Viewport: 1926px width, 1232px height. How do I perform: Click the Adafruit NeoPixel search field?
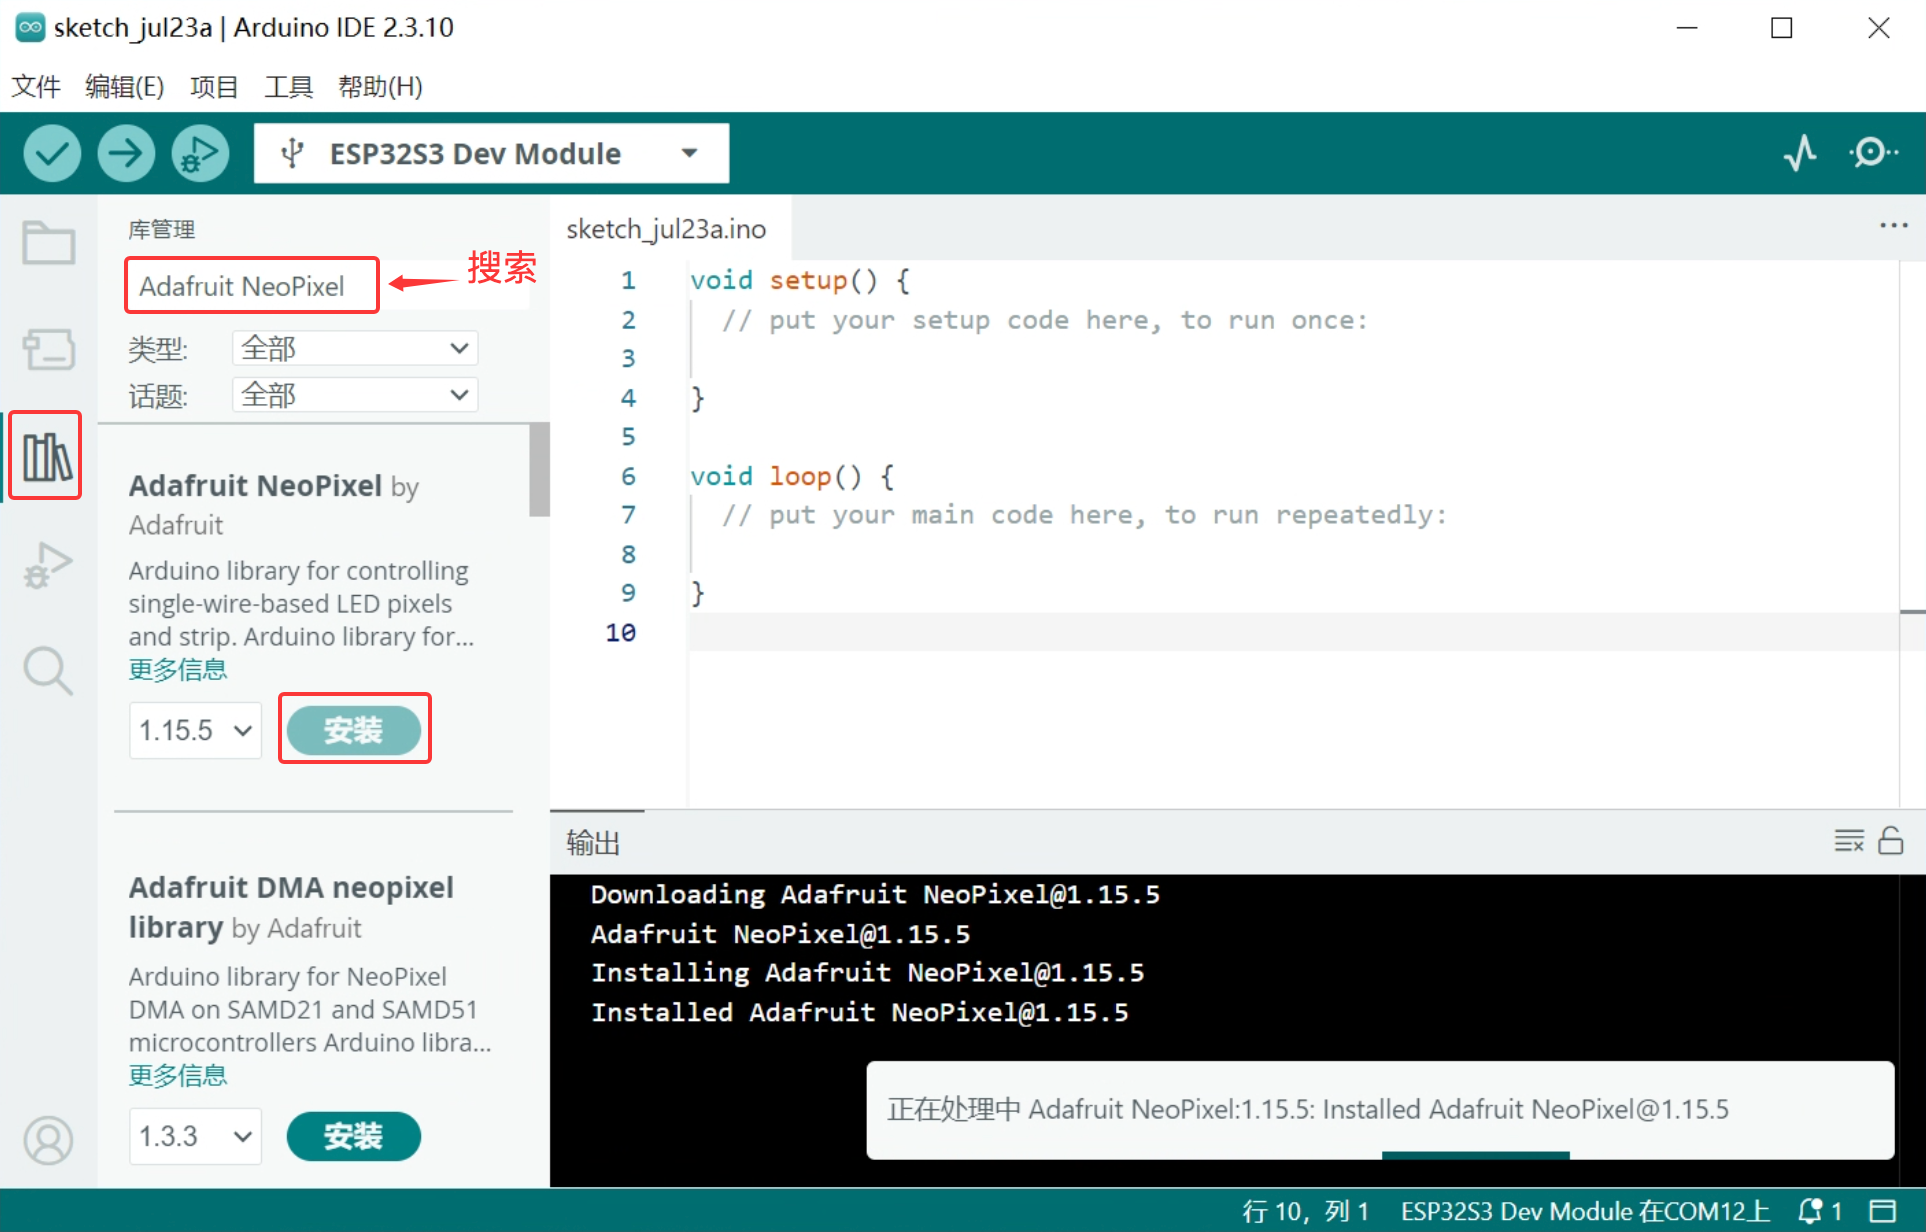coord(252,286)
